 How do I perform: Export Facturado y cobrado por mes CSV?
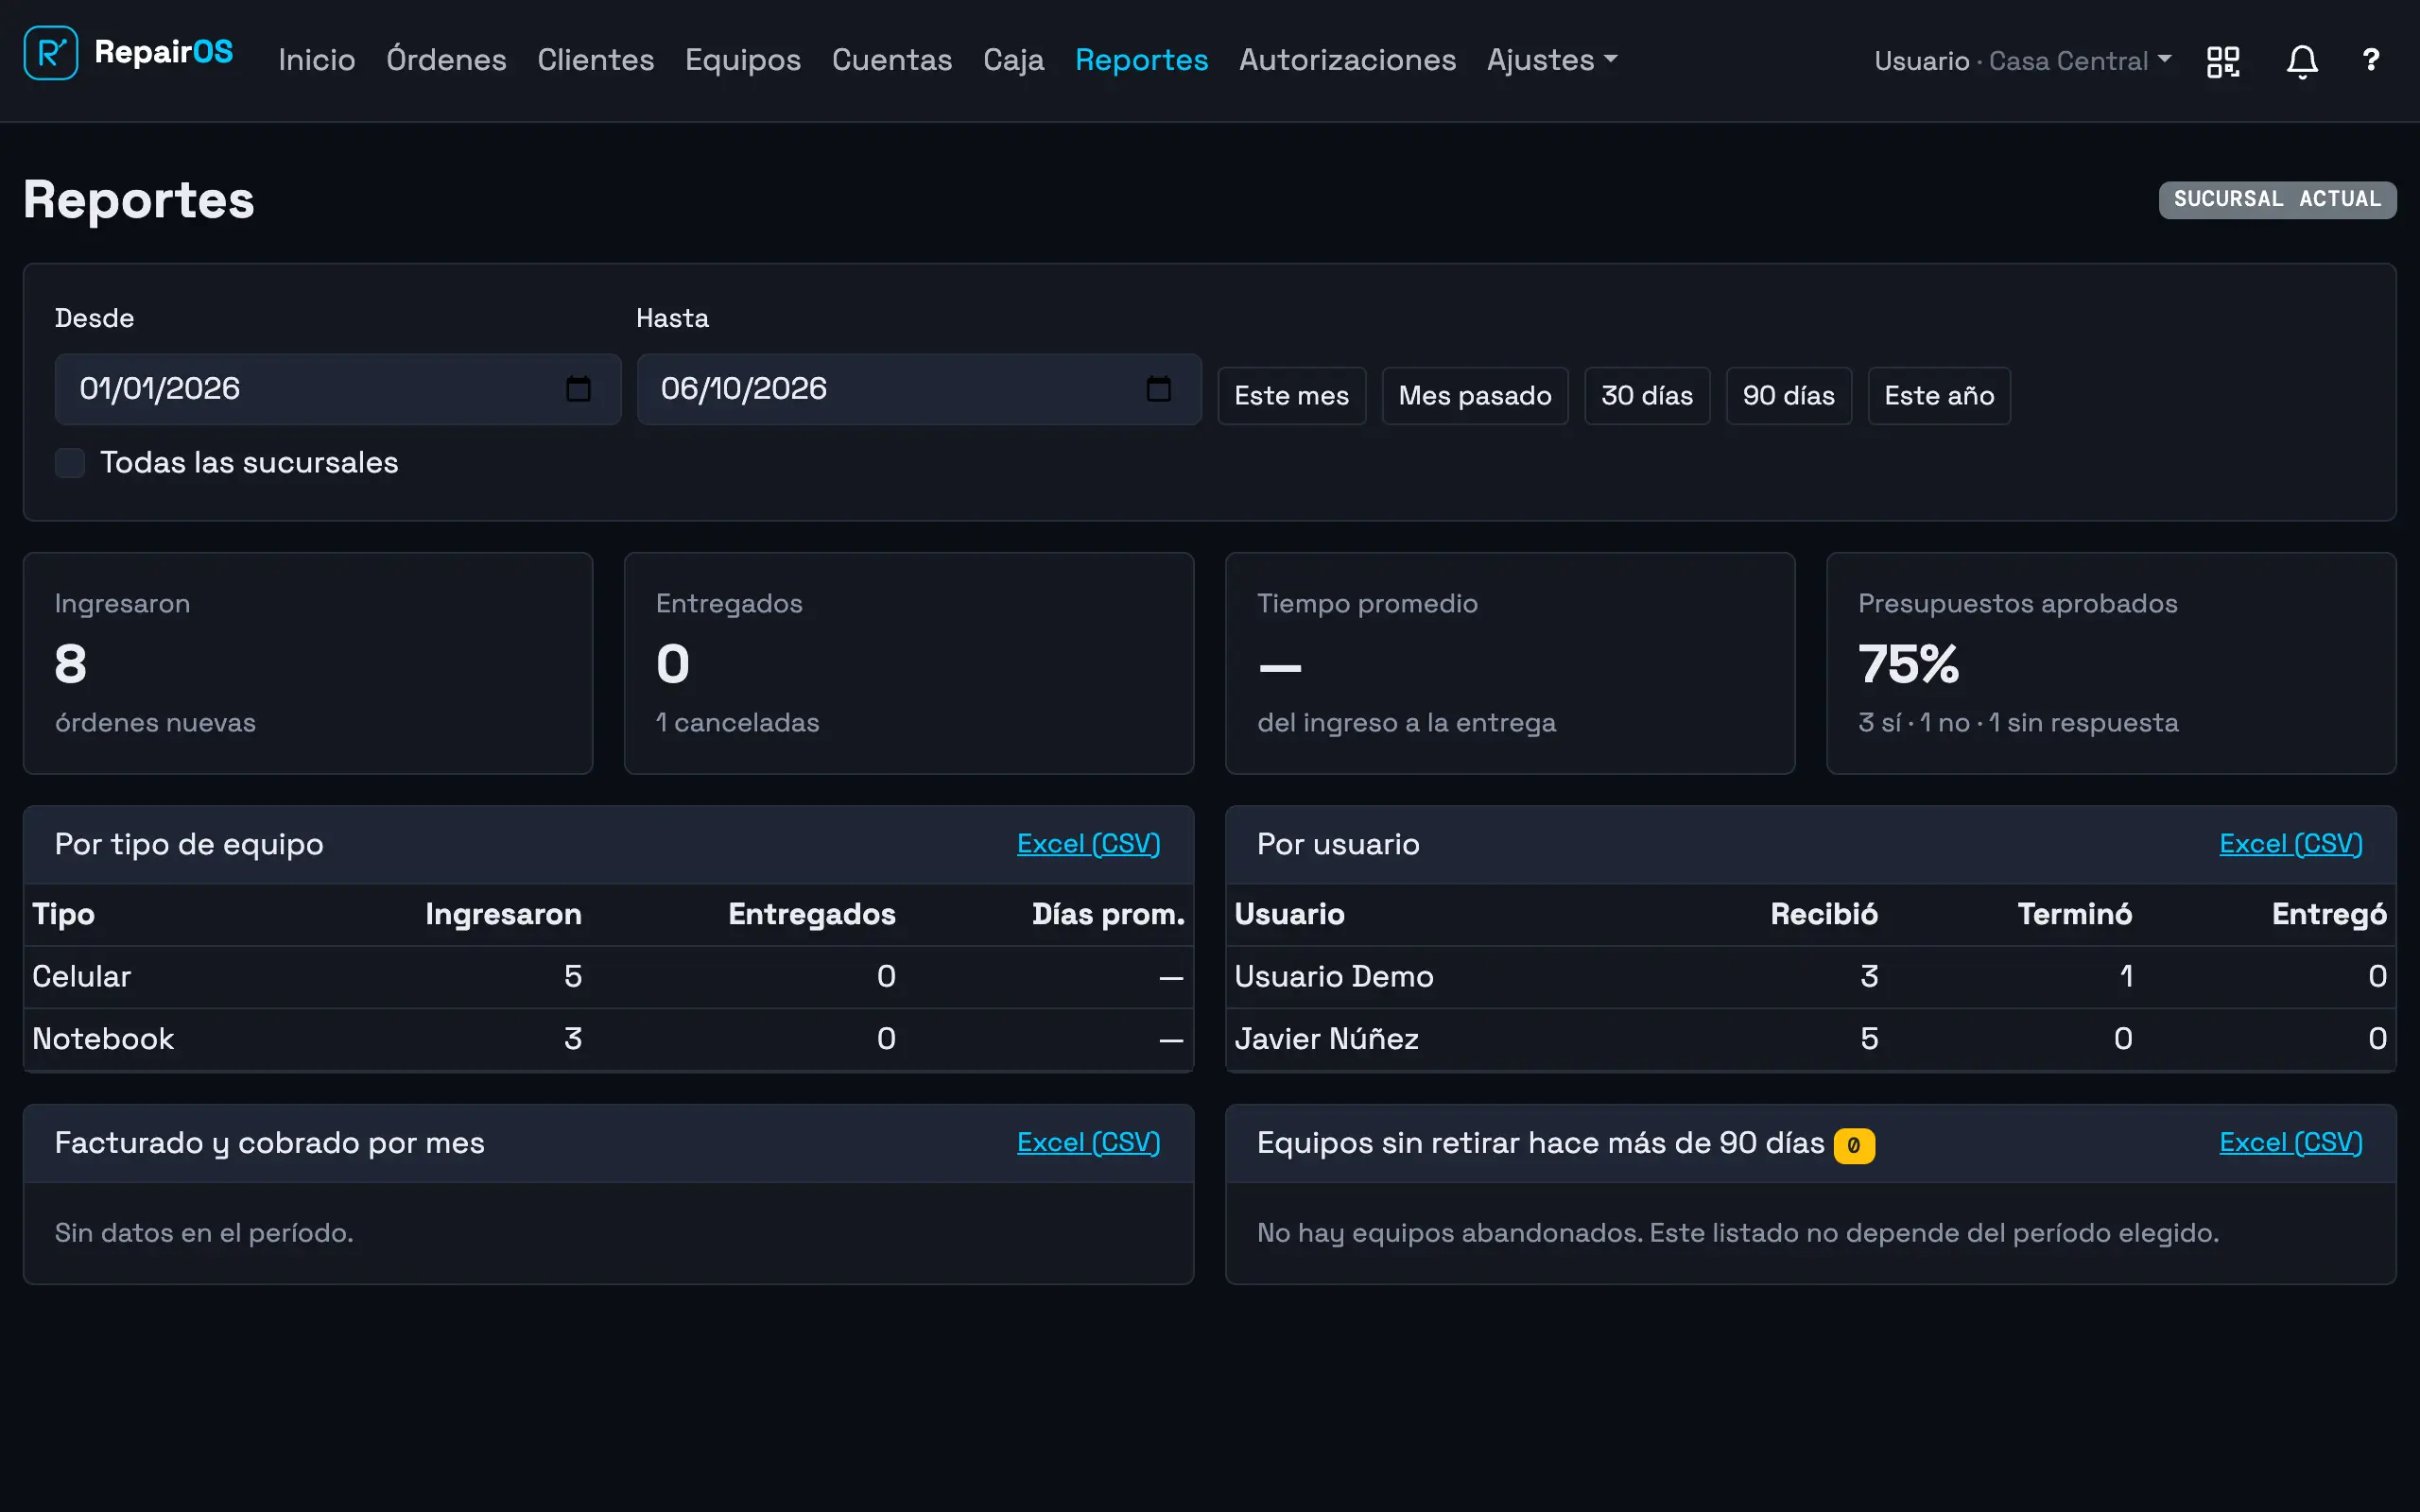point(1088,1142)
